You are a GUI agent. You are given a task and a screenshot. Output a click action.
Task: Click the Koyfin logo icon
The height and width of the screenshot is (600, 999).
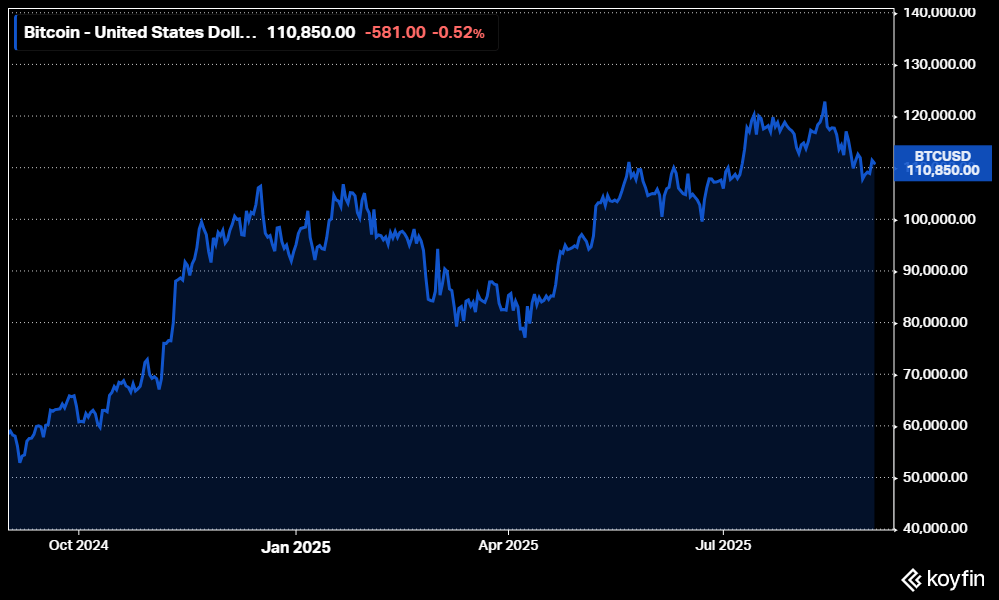tap(911, 578)
